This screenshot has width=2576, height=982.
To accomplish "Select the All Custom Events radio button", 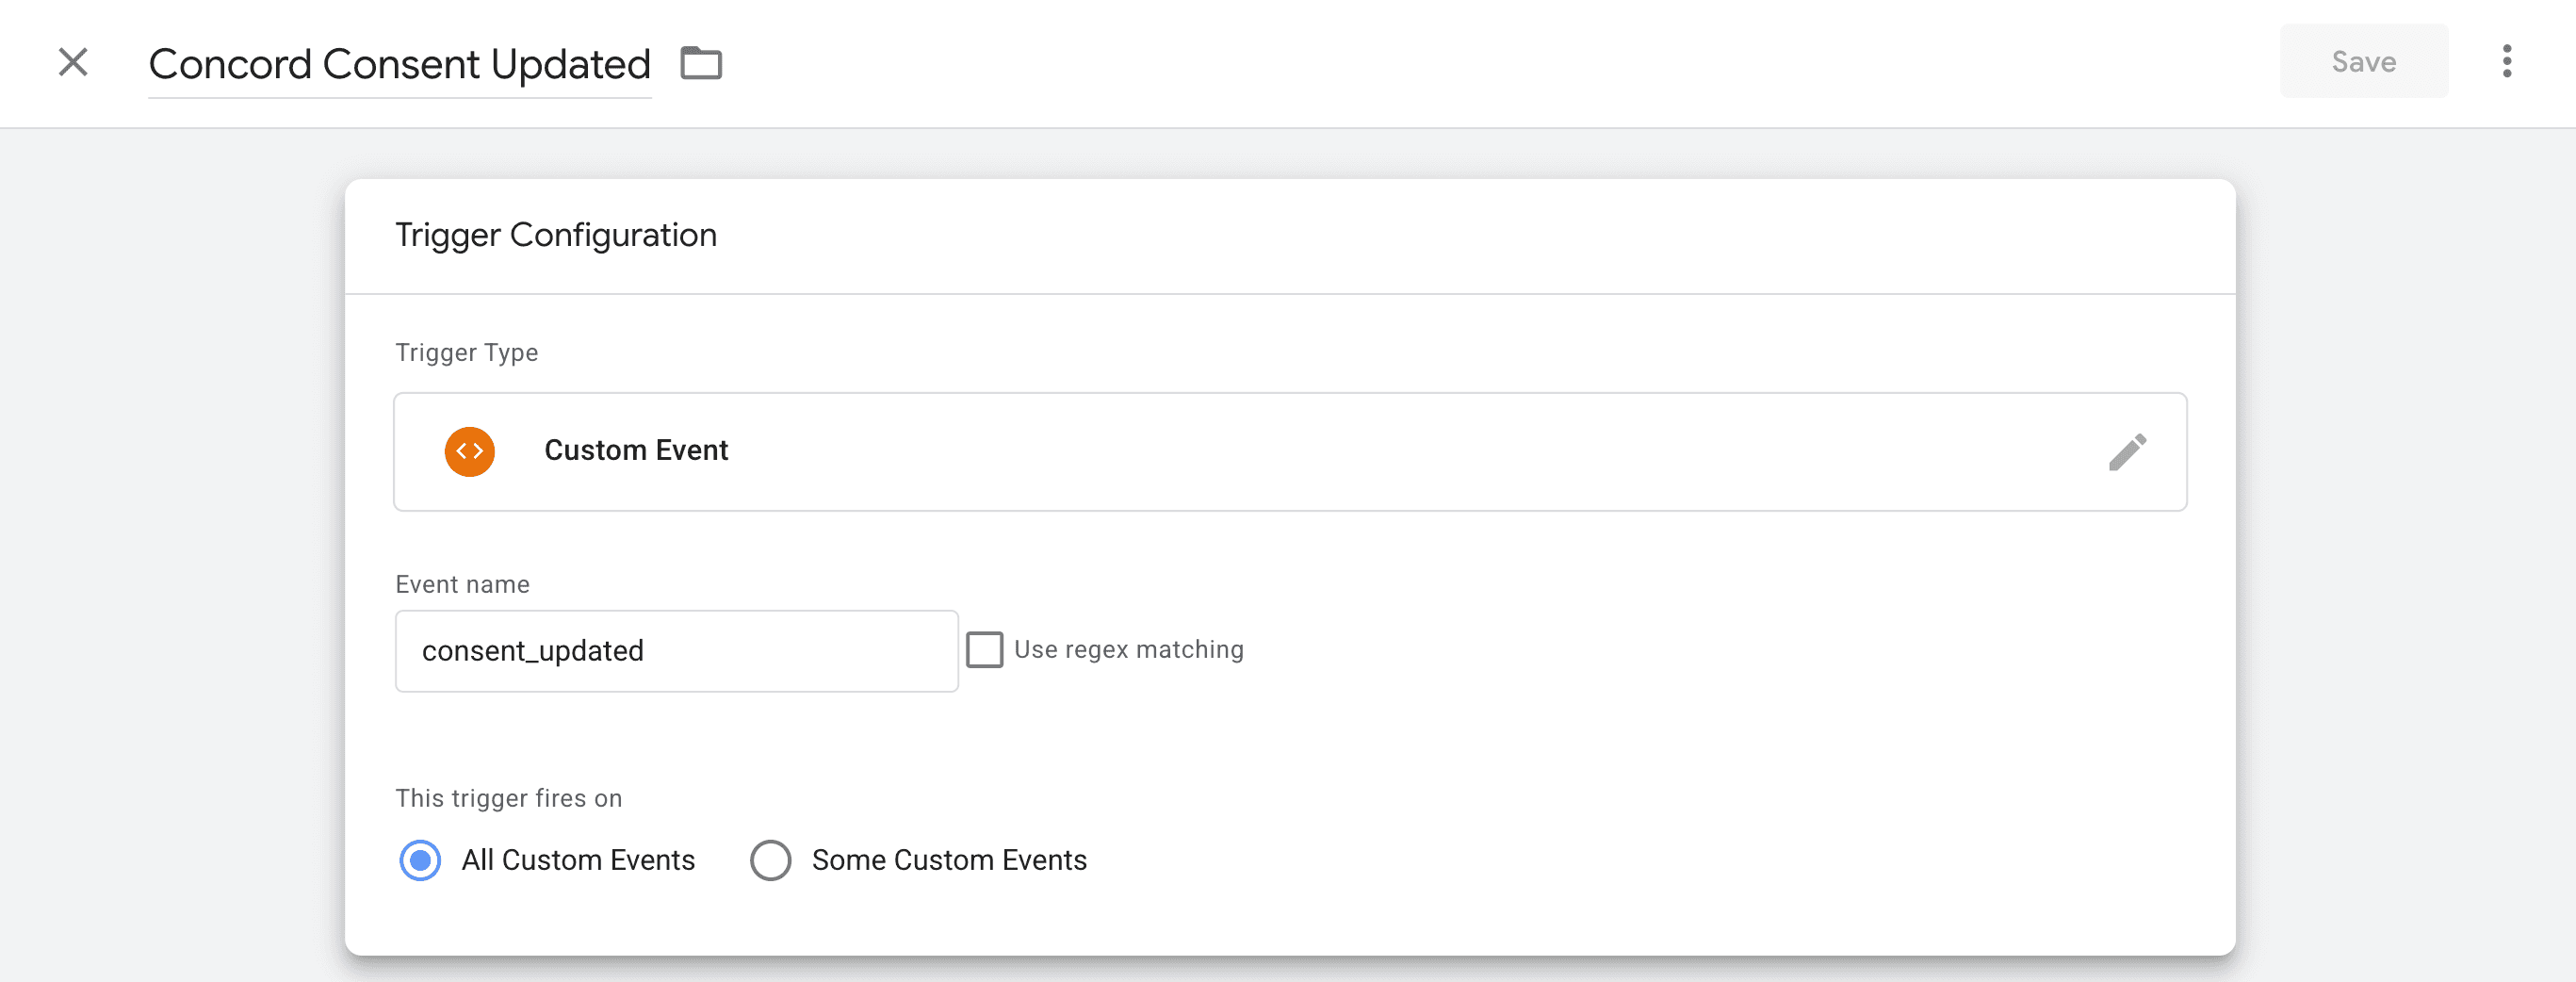I will point(420,860).
